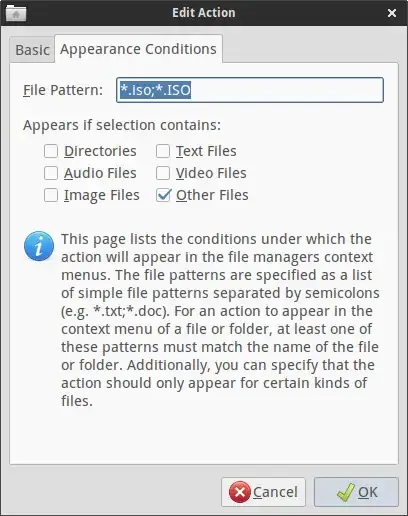This screenshot has height=516, width=408.
Task: Turn on the Video Files checkbox
Action: pos(163,173)
